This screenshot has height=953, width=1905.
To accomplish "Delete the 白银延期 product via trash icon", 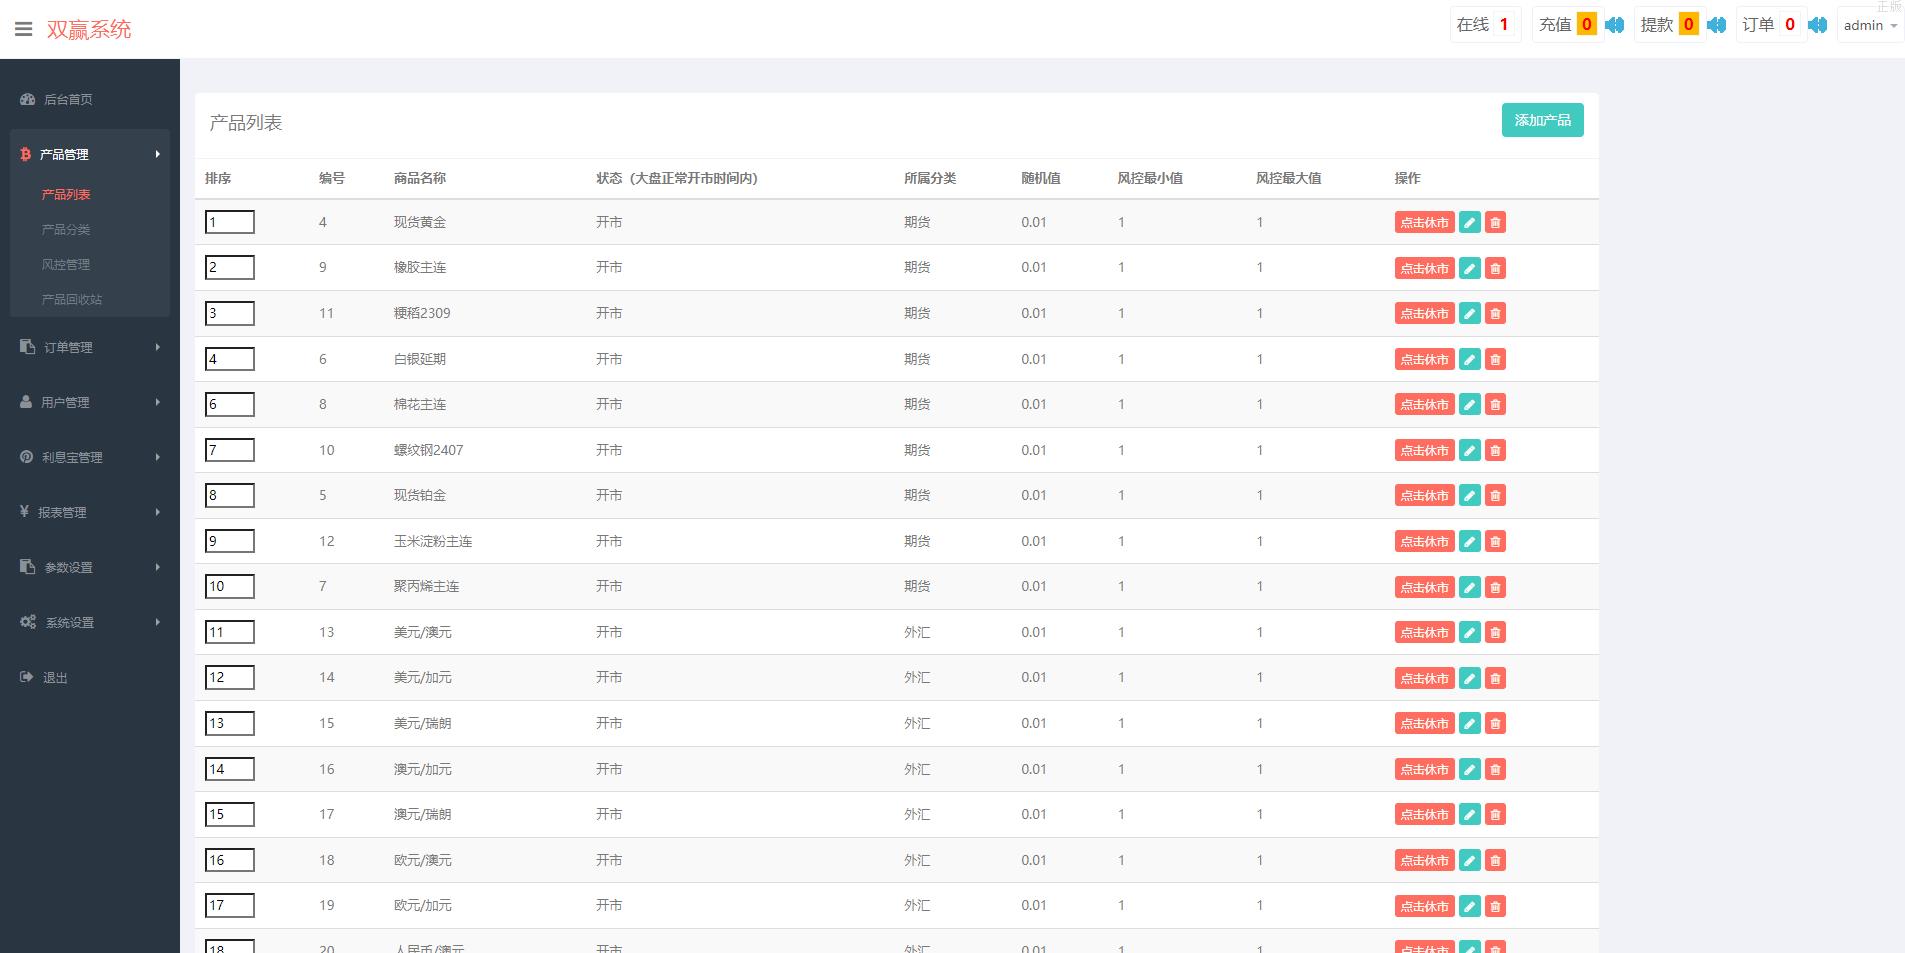I will click(1495, 359).
